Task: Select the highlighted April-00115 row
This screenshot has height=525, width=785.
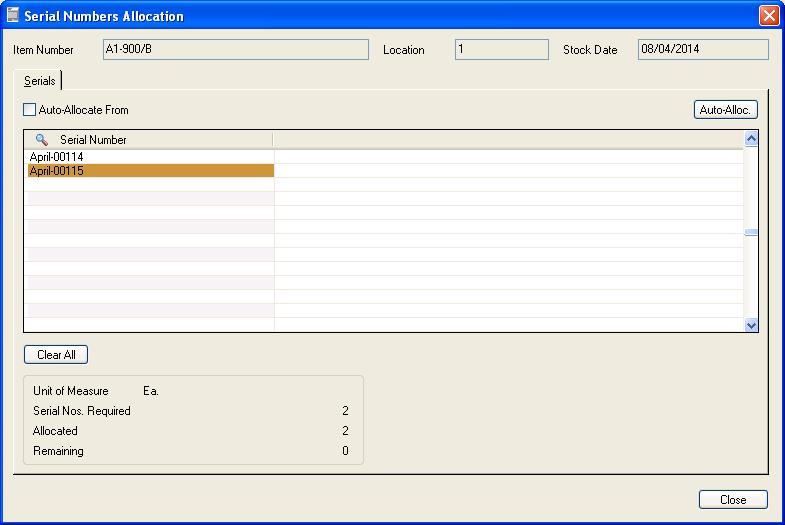Action: click(x=151, y=171)
